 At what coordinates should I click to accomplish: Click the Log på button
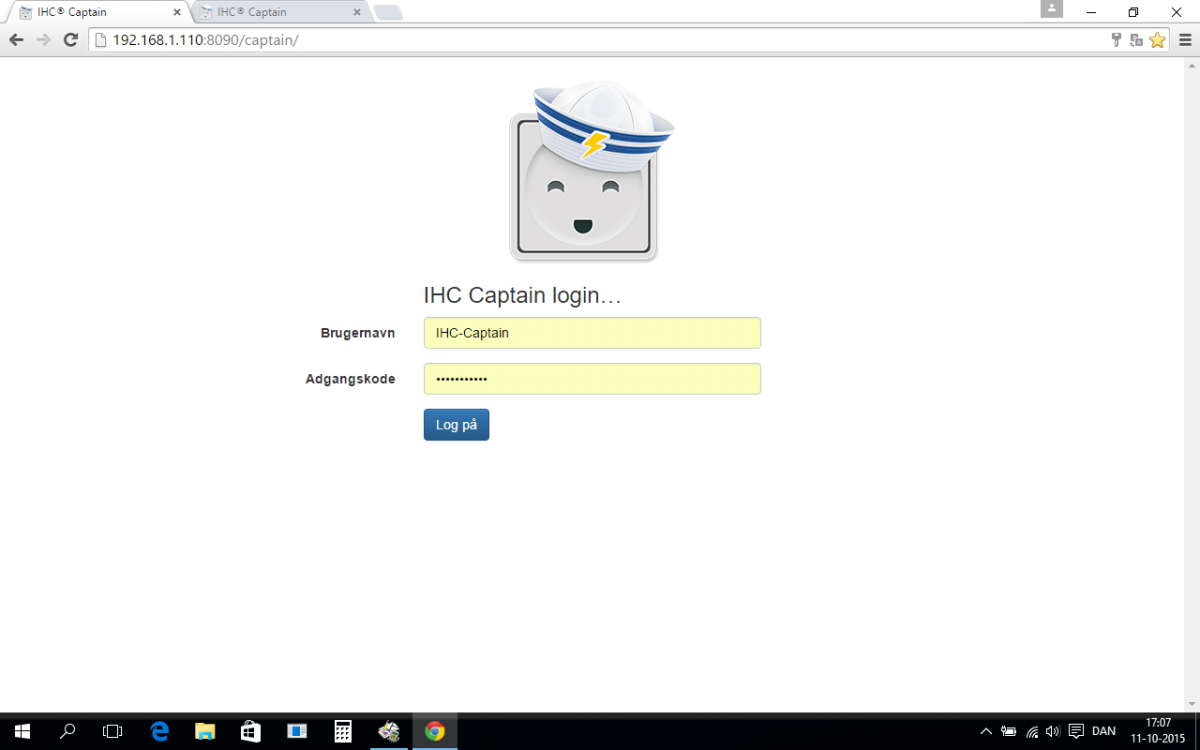456,425
